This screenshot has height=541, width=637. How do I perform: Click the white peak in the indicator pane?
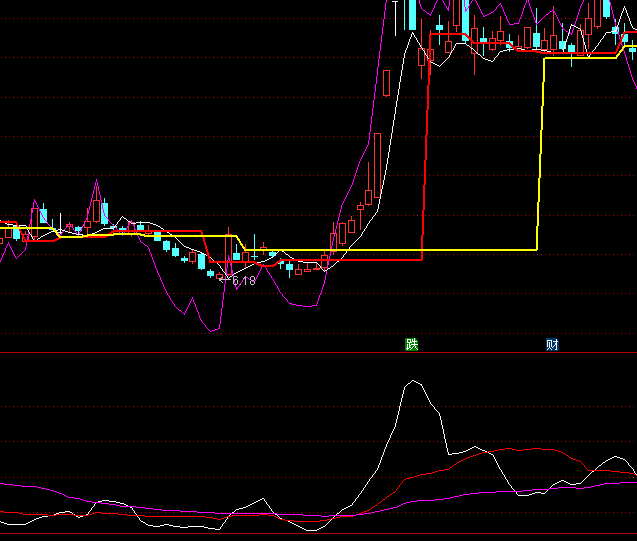412,381
